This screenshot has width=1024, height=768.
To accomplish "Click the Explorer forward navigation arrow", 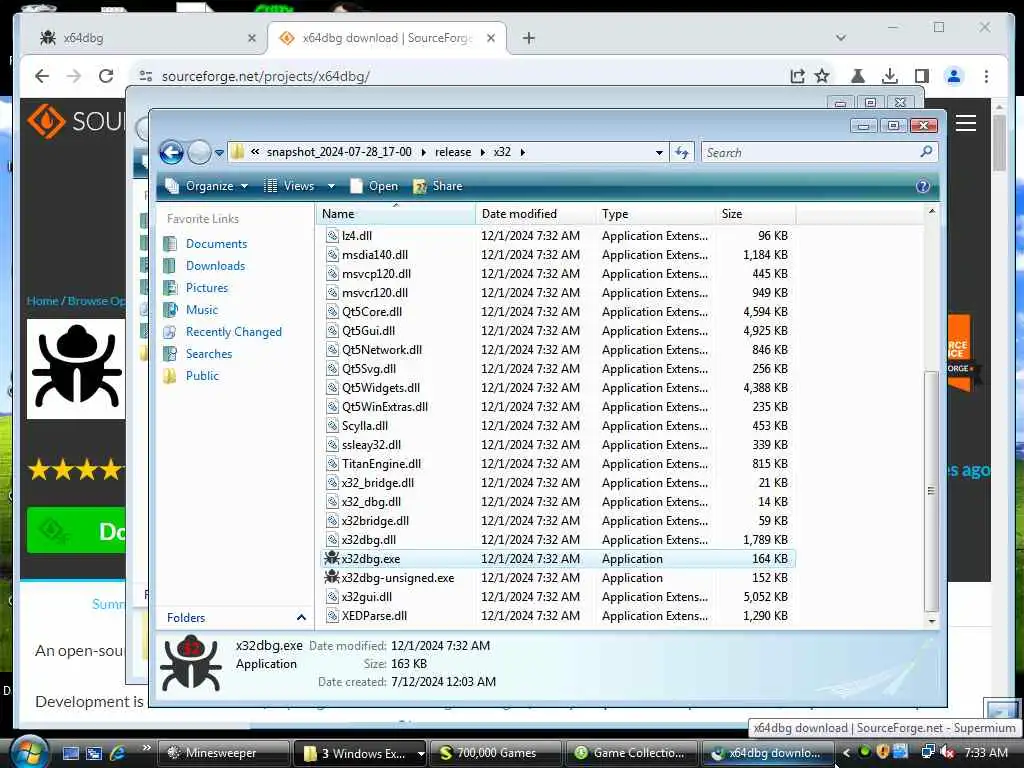I will pyautogui.click(x=199, y=152).
